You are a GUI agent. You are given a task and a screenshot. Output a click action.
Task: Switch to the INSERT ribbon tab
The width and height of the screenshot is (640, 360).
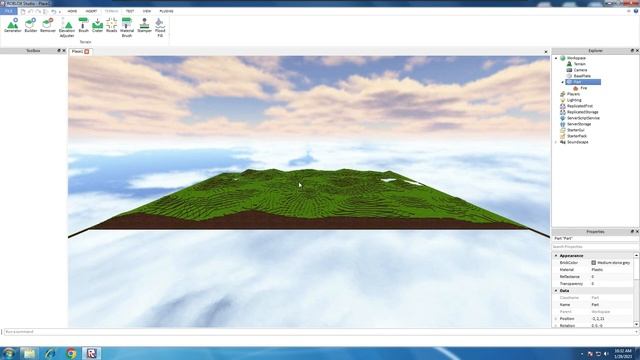pyautogui.click(x=91, y=11)
